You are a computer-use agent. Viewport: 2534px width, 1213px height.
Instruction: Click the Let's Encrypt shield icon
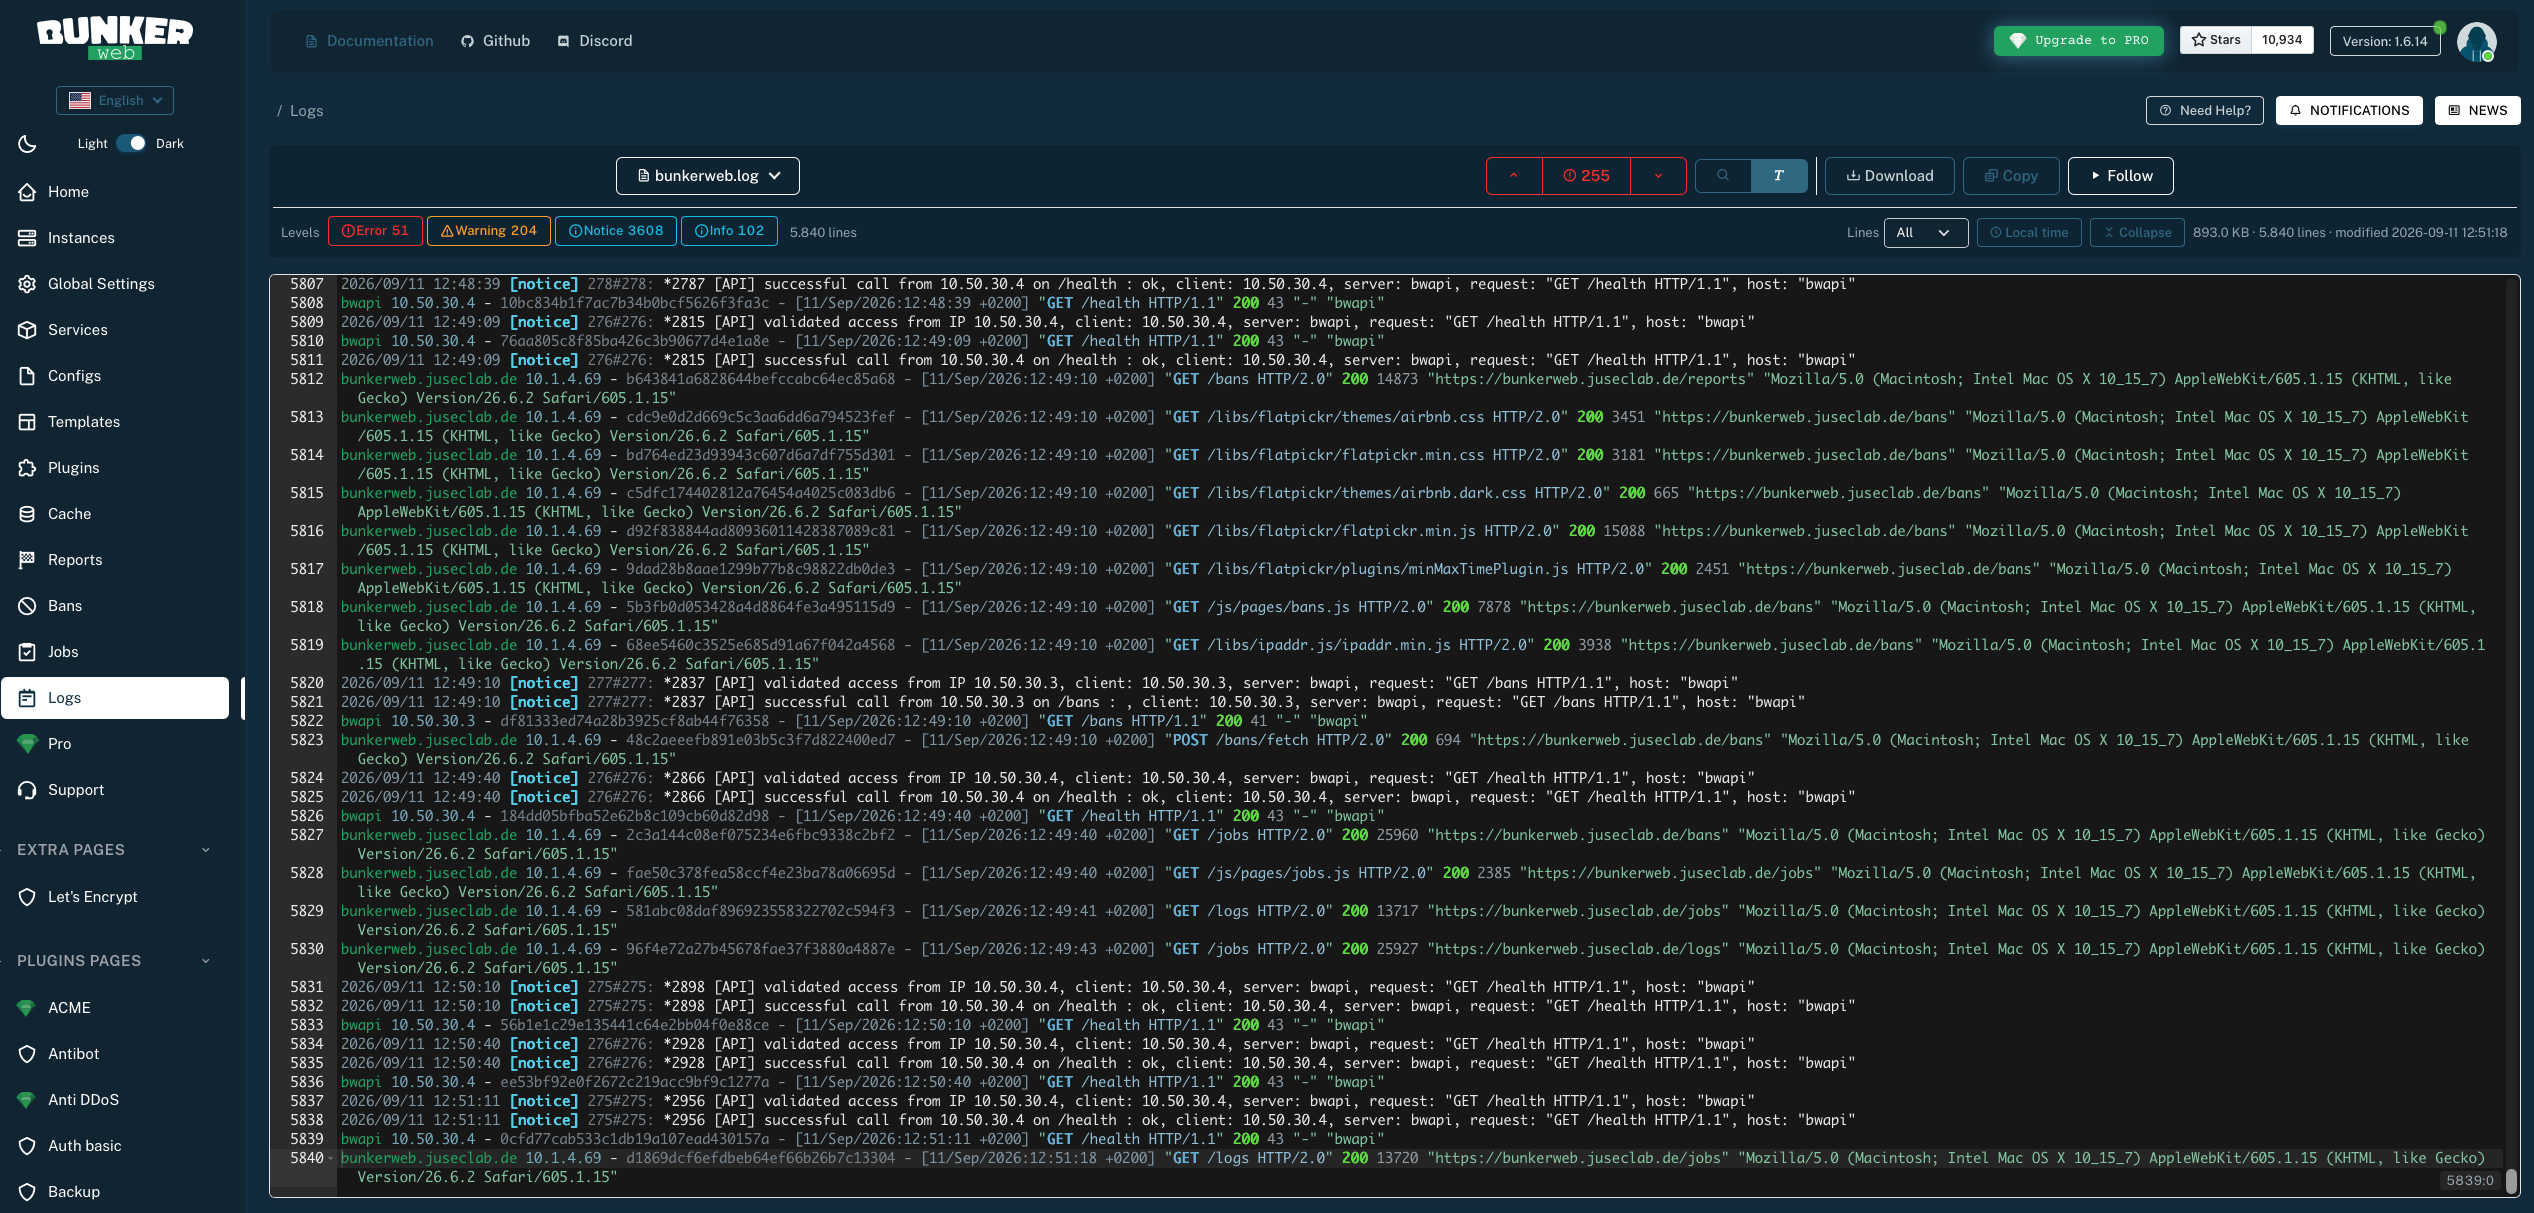tap(27, 897)
